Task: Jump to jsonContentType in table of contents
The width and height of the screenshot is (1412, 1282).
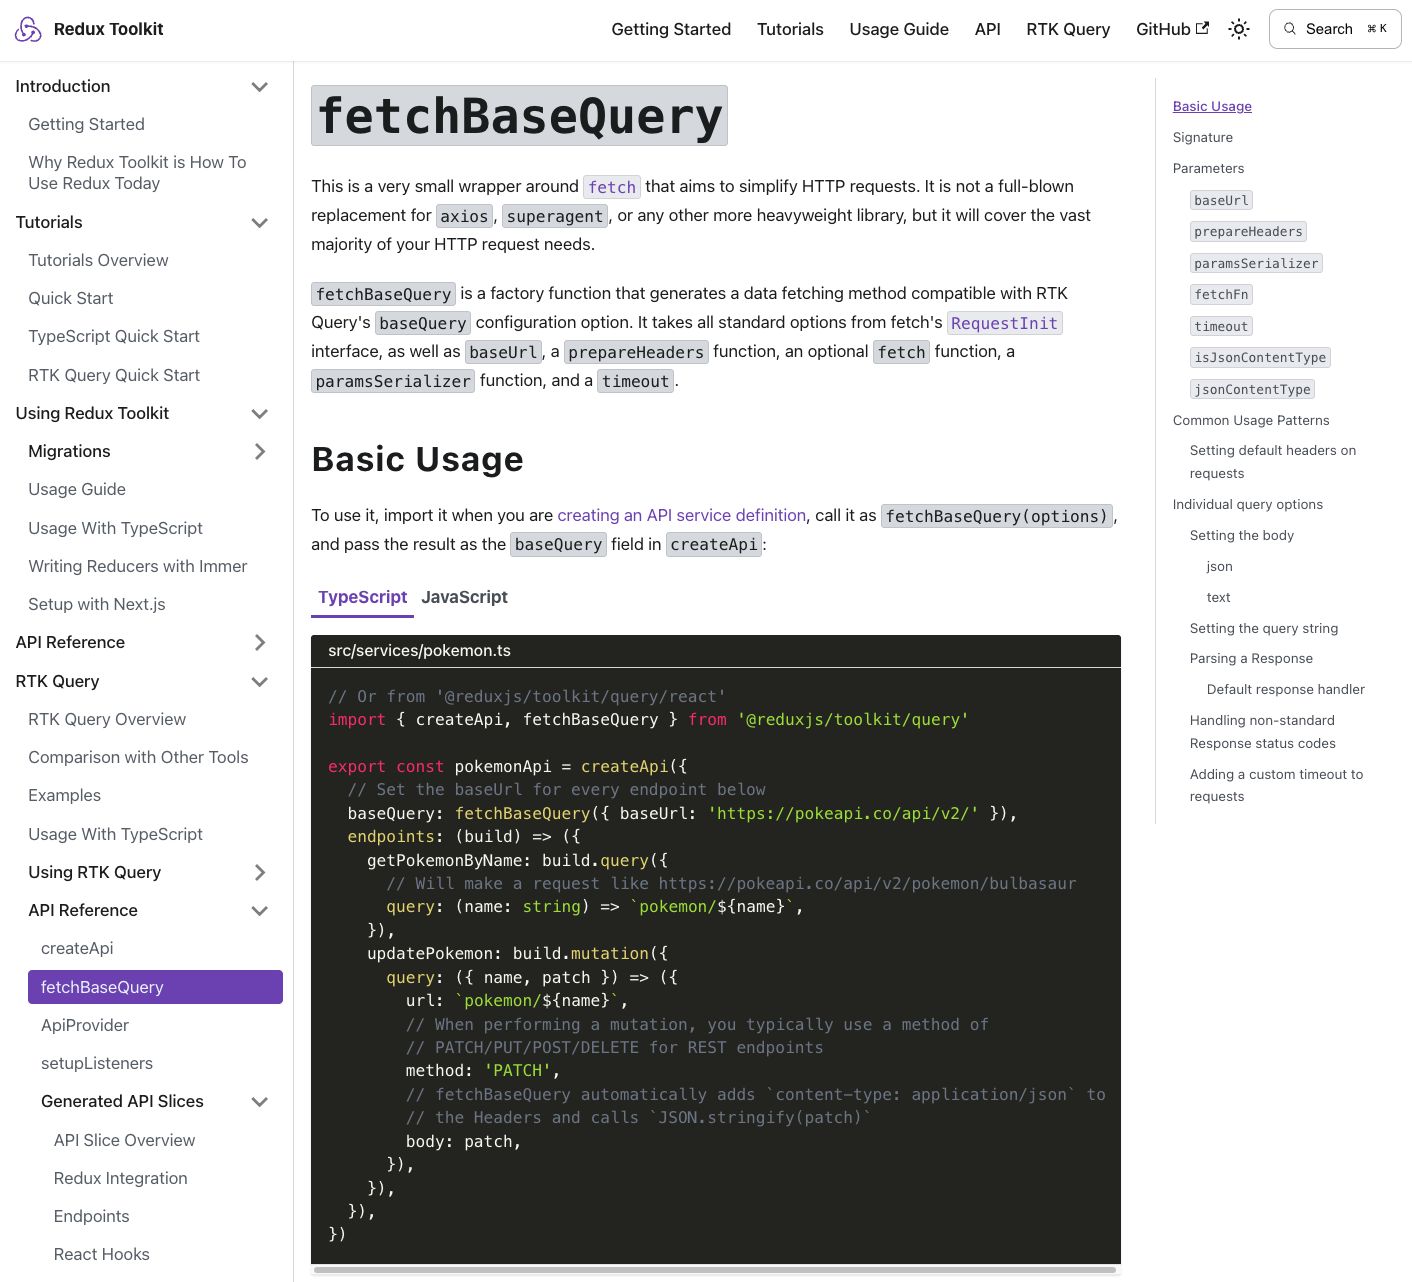Action: tap(1252, 389)
